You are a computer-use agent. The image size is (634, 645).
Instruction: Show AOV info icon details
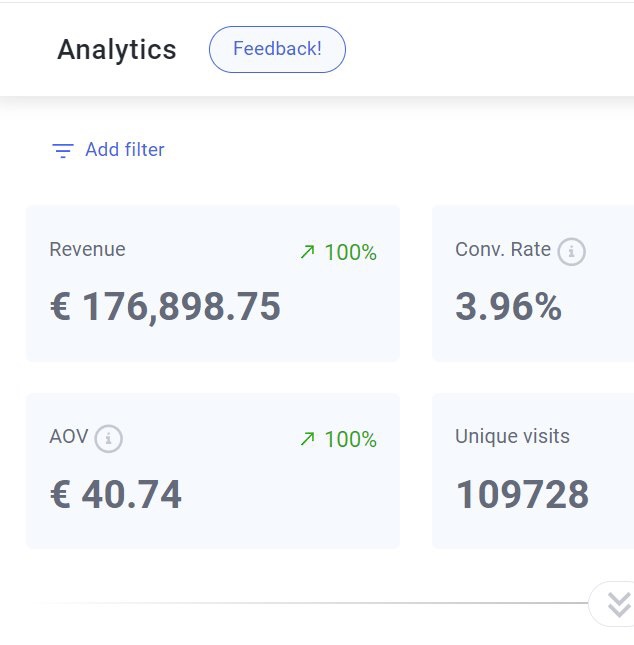[x=108, y=439]
